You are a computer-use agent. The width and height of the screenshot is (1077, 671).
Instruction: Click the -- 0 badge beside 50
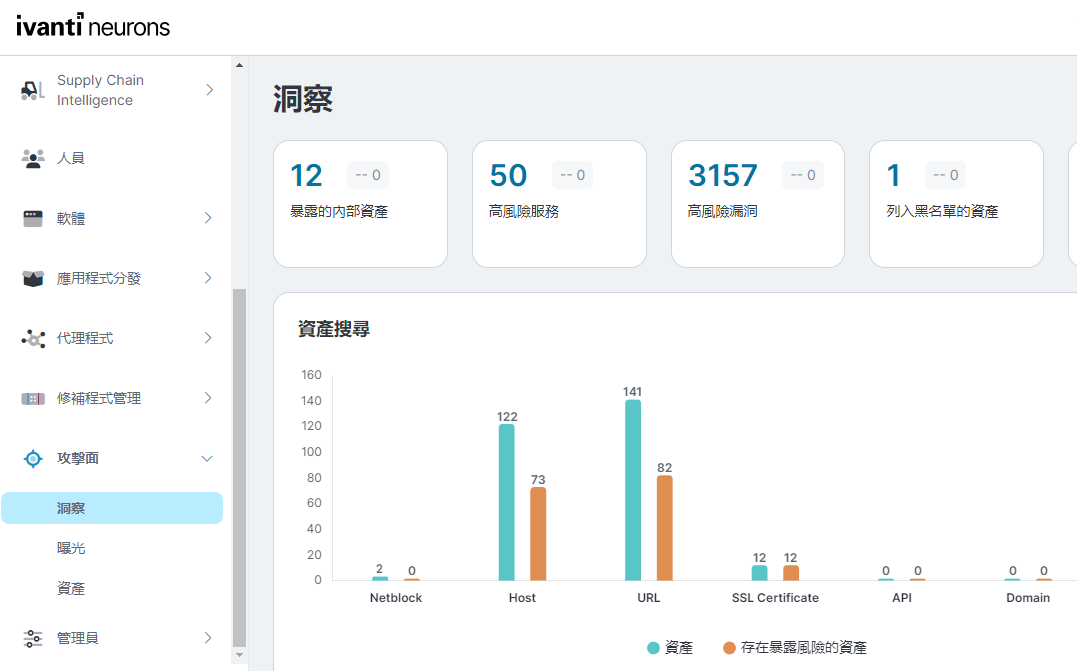point(572,175)
